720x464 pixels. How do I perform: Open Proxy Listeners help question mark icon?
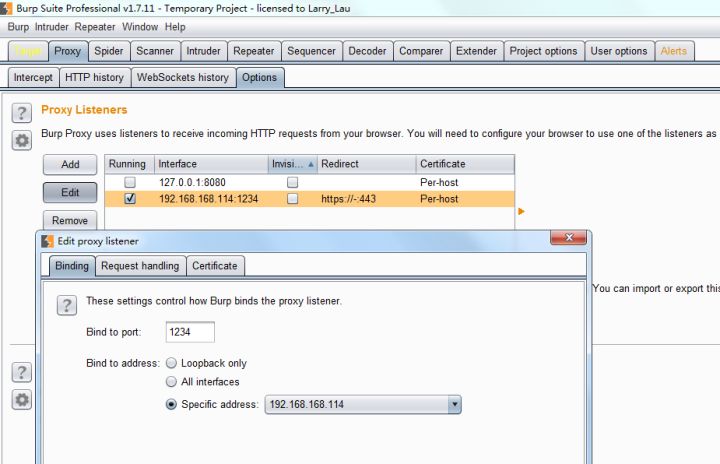(x=22, y=113)
